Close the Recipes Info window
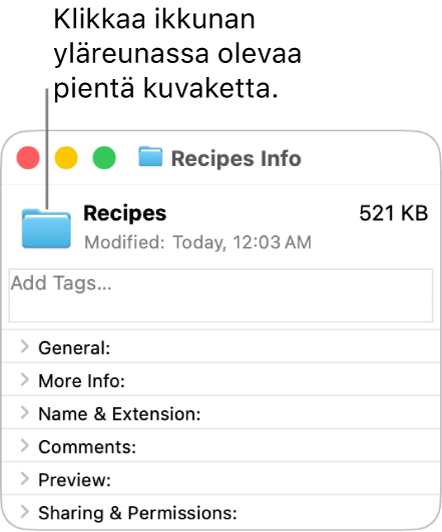 pyautogui.click(x=28, y=158)
